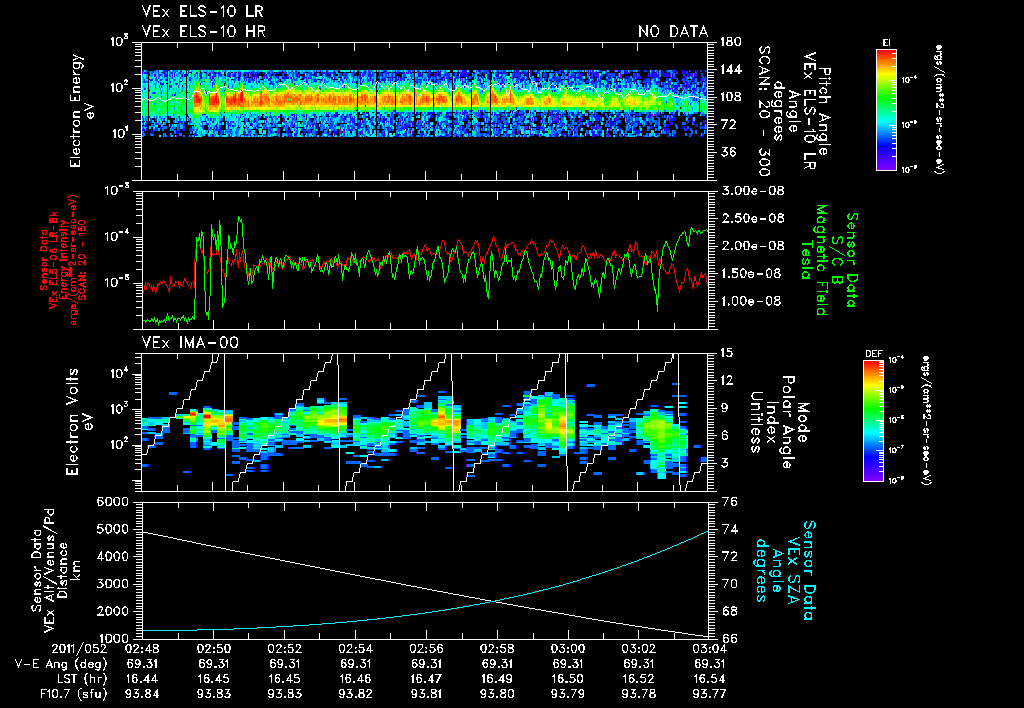Click the VEx IMA-00 panel title

(190, 343)
